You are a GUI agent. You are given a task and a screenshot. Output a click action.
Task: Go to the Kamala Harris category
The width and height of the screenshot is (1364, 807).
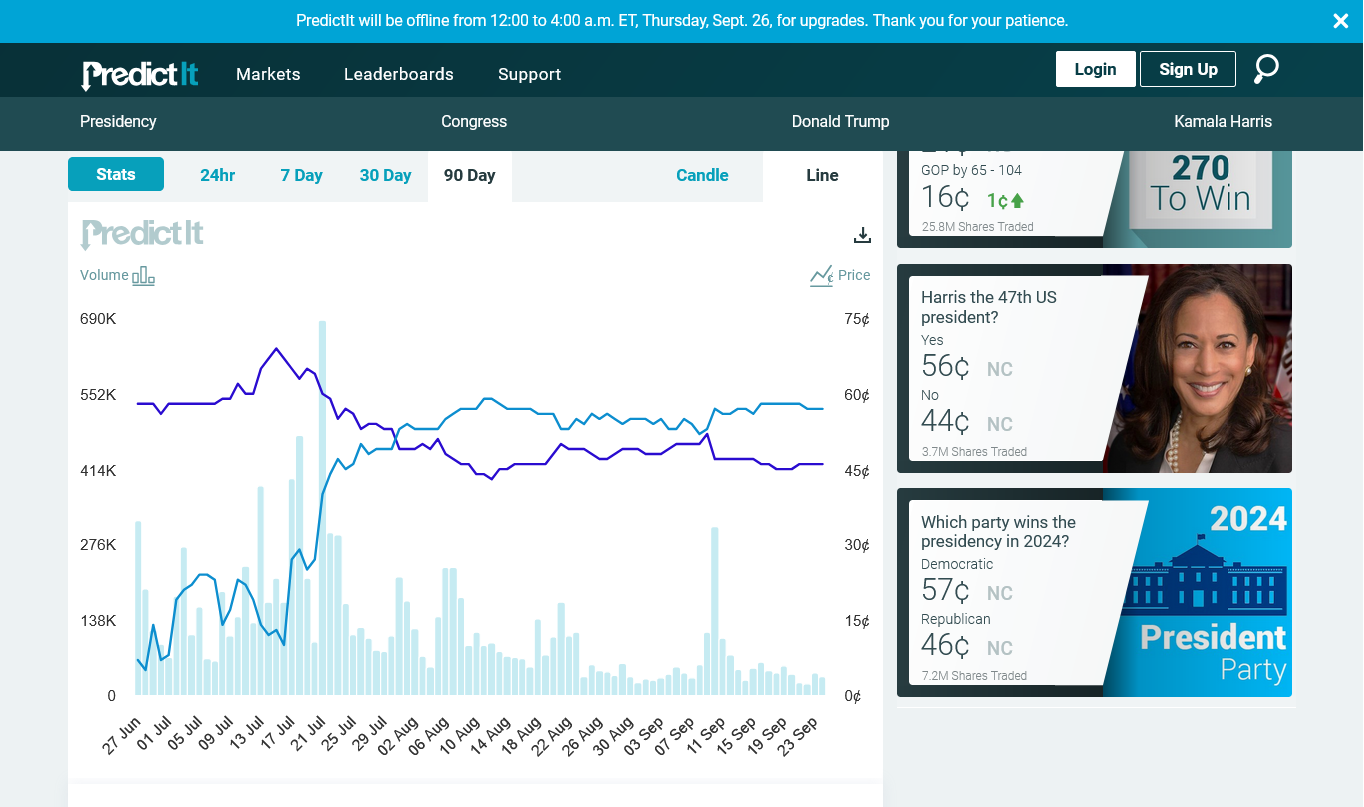pos(1223,121)
